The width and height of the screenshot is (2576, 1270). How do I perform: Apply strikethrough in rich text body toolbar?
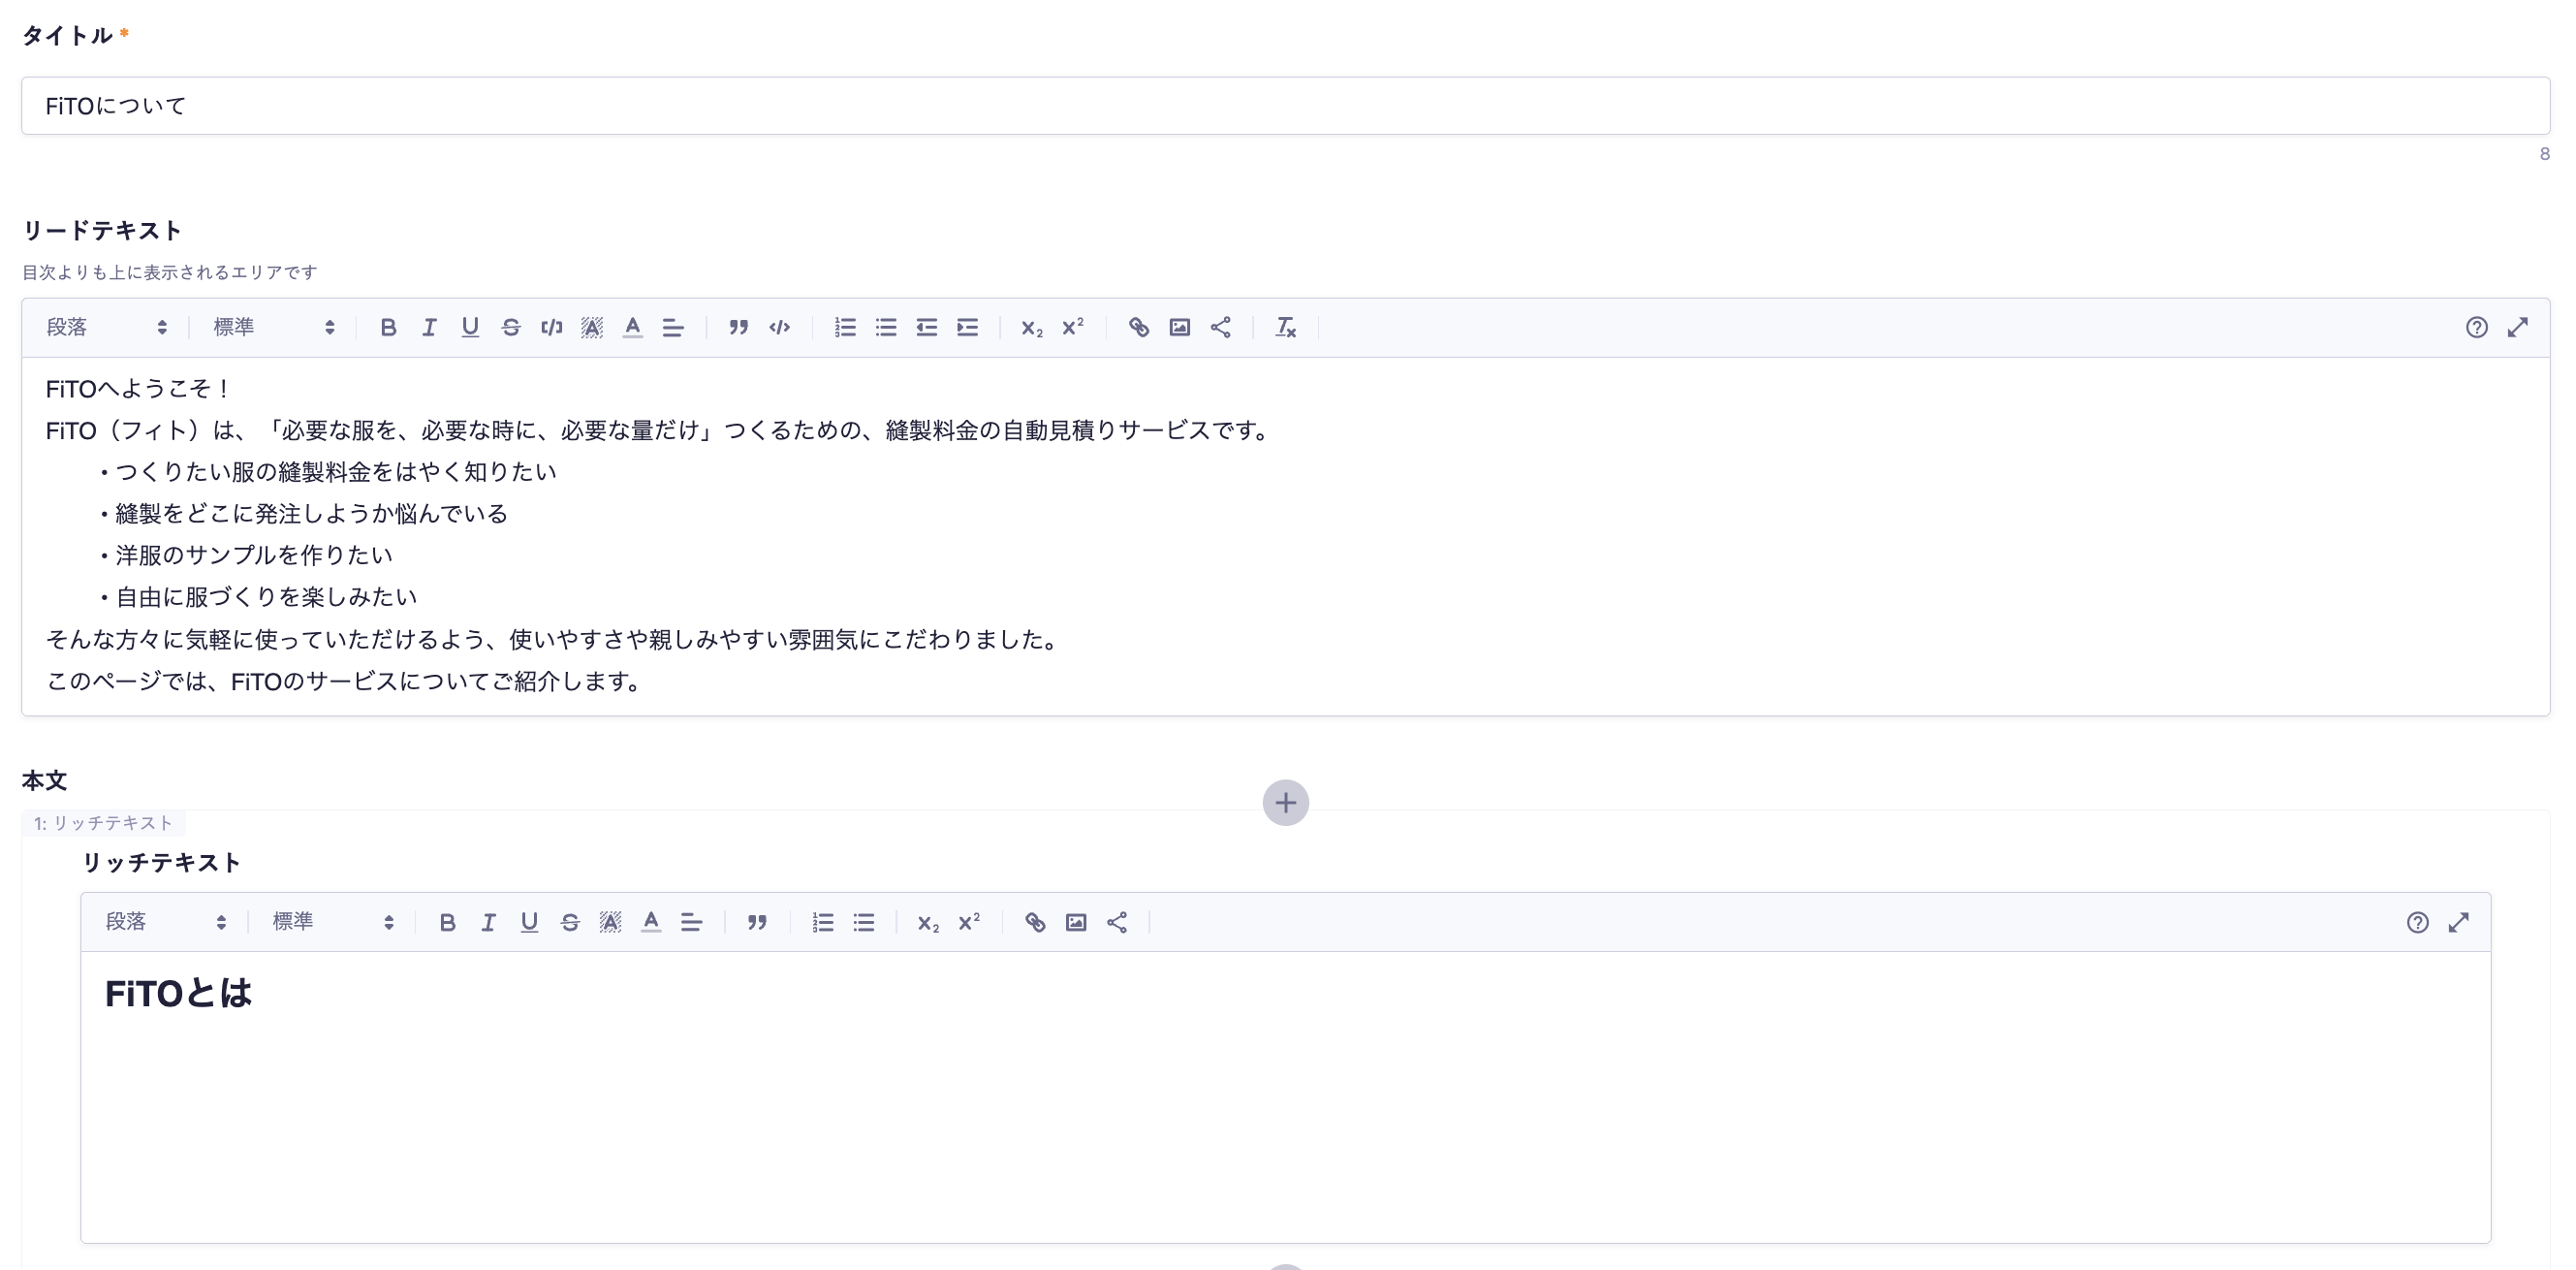(570, 922)
